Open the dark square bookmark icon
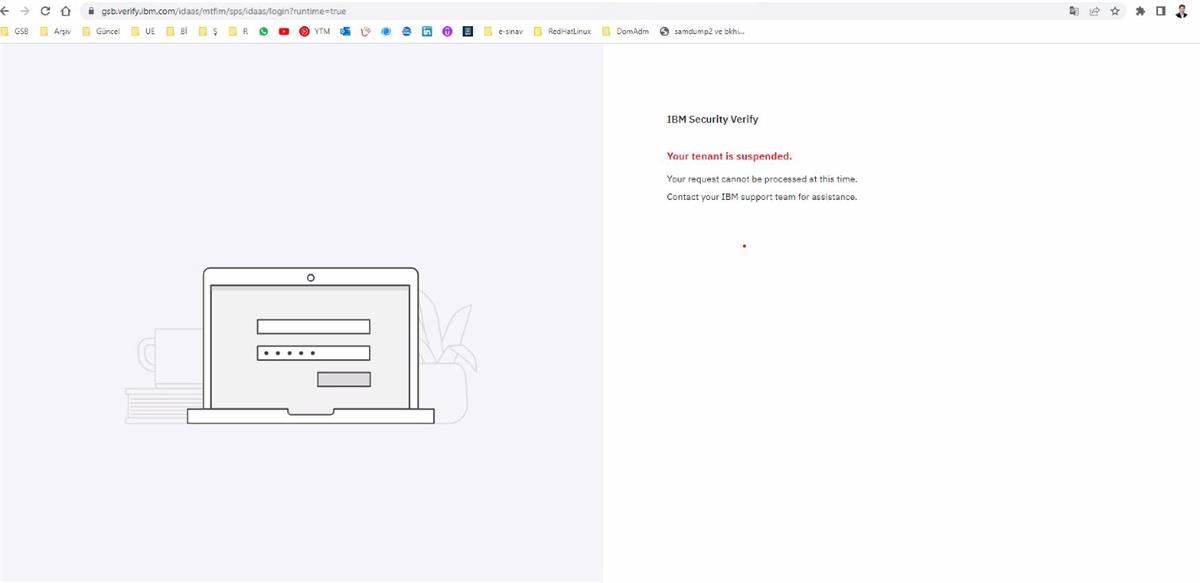This screenshot has height=583, width=1200. 467,31
